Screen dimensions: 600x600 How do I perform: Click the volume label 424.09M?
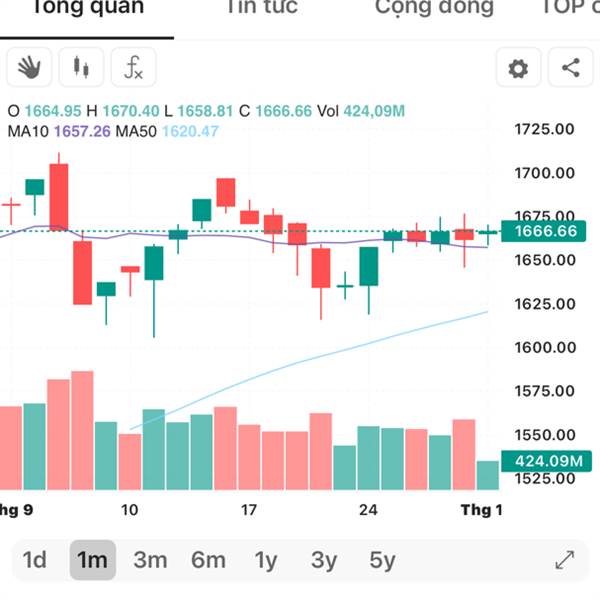[546, 461]
